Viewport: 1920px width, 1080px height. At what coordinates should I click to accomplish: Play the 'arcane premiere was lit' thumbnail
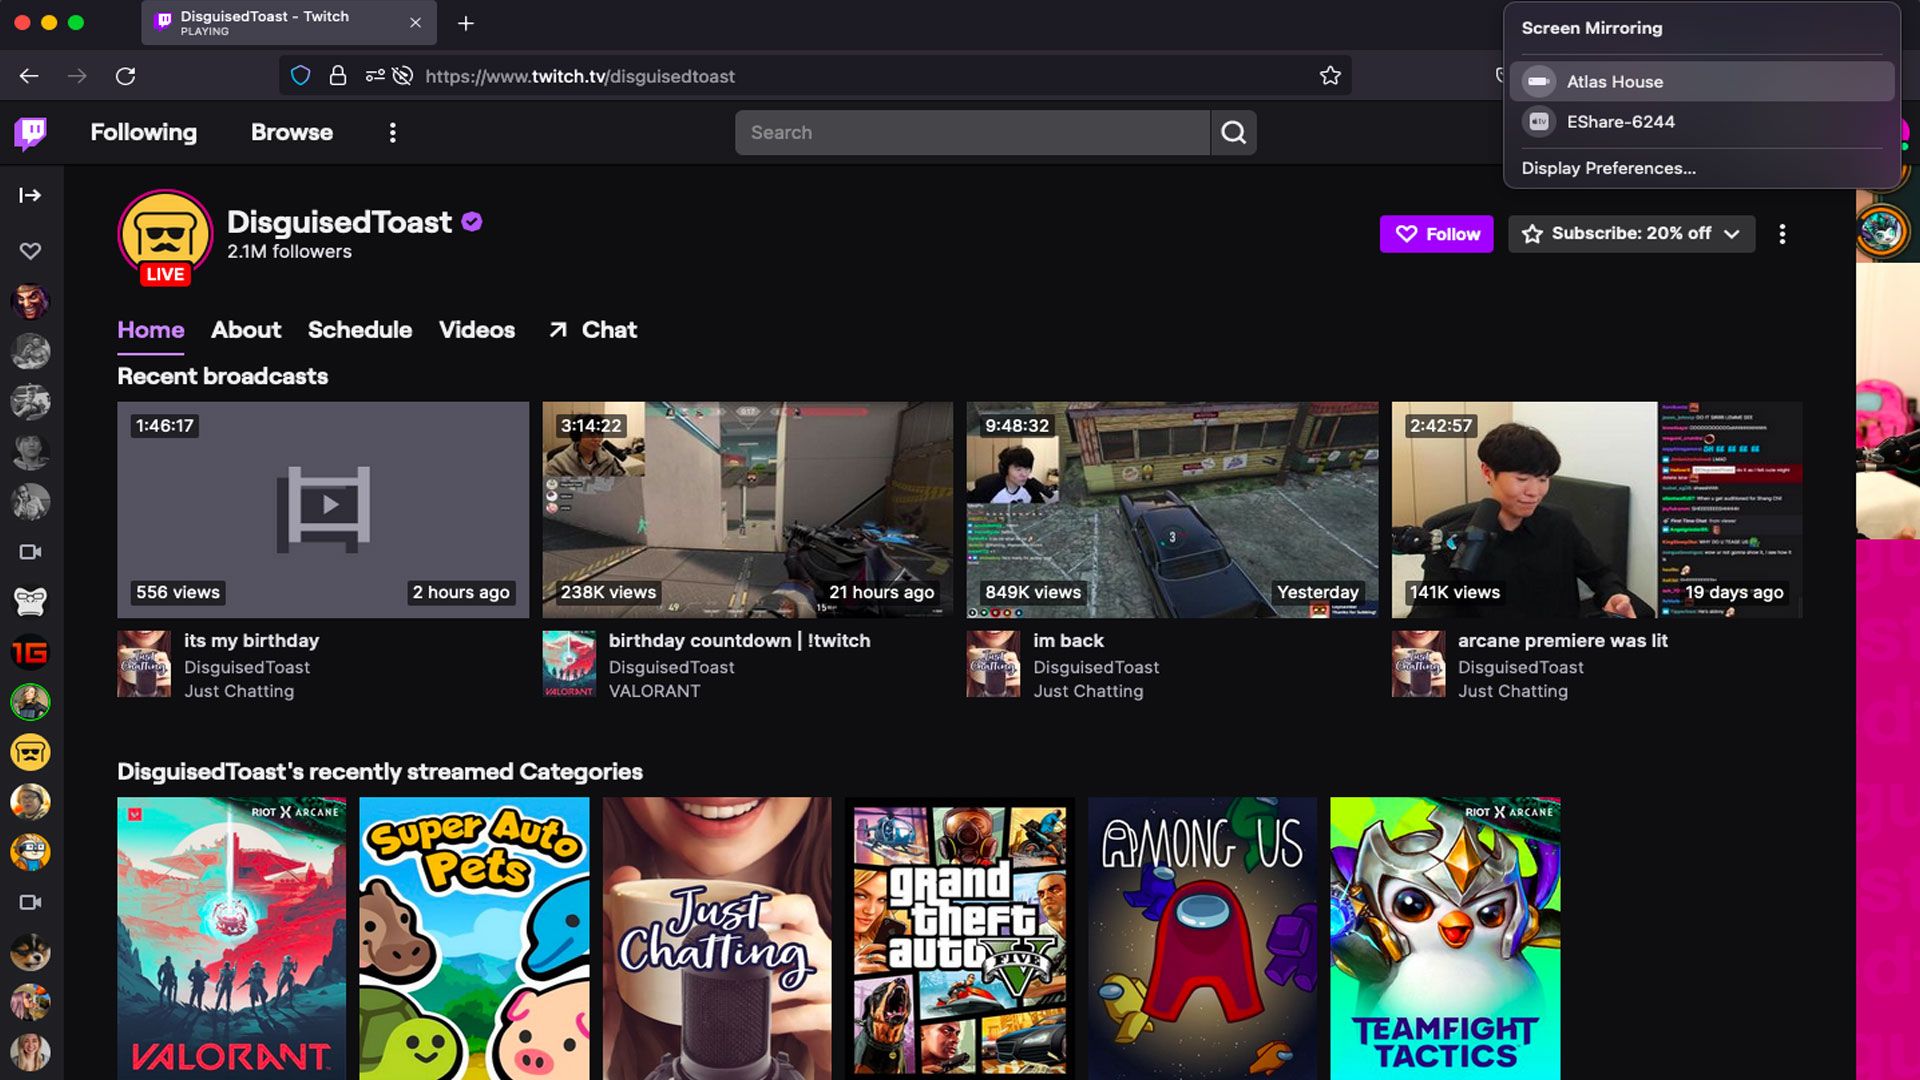point(1596,510)
